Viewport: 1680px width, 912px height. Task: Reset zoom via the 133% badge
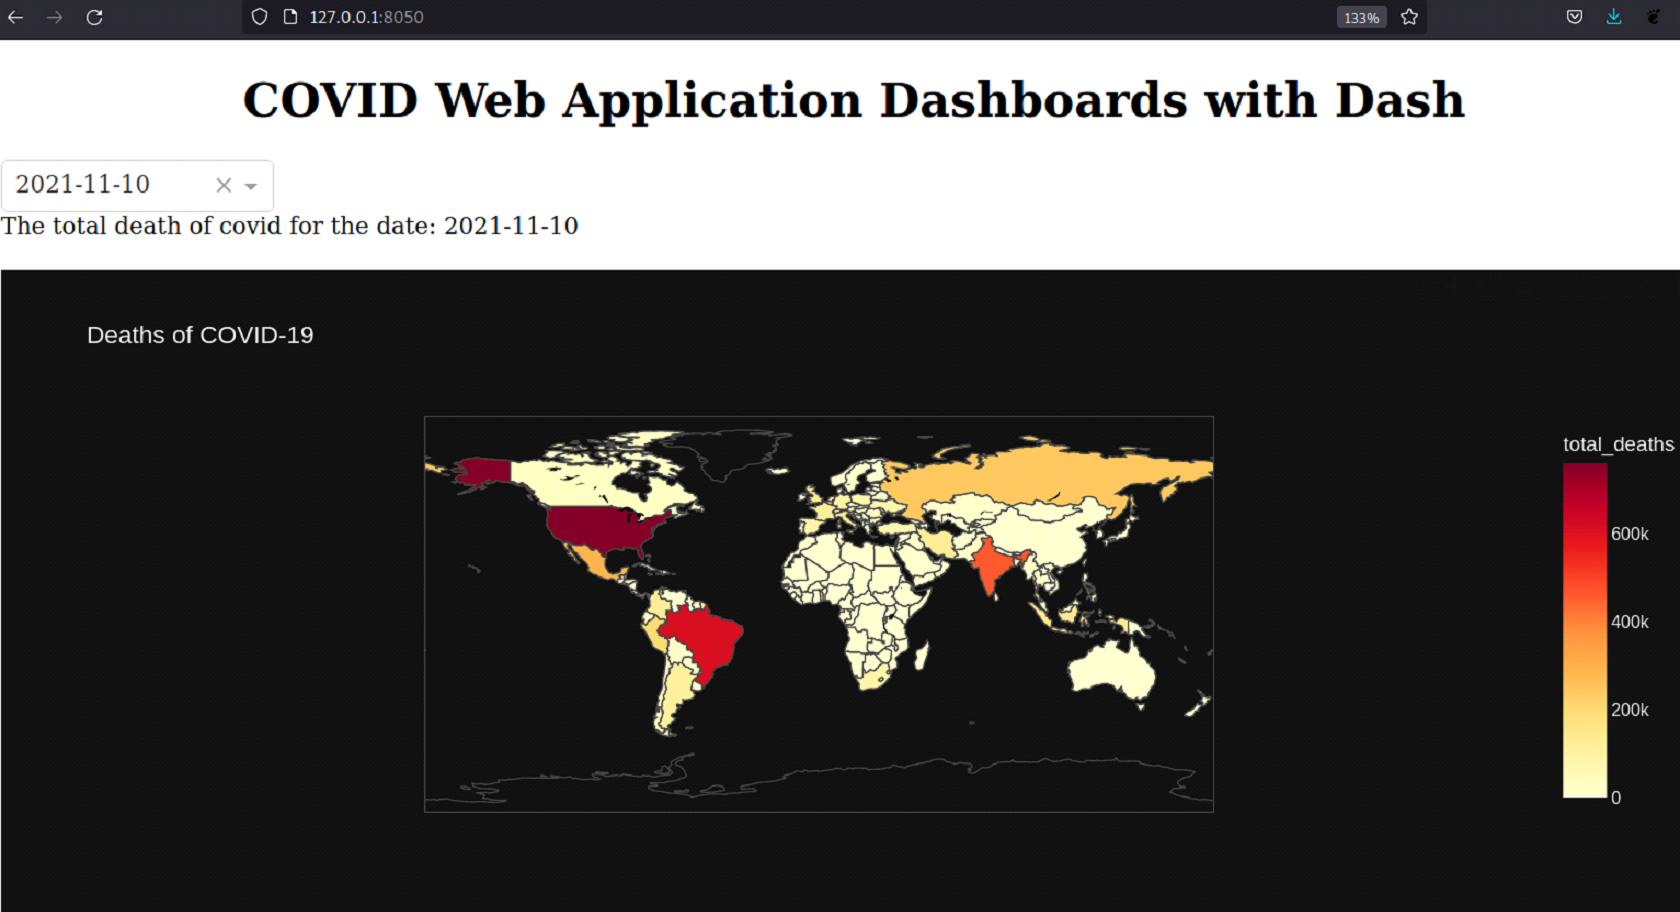1361,18
